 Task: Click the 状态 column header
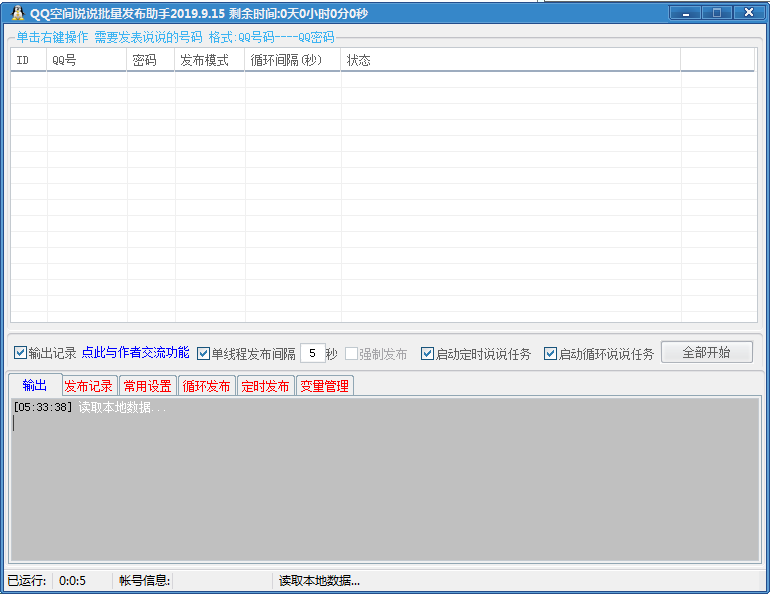[x=511, y=60]
